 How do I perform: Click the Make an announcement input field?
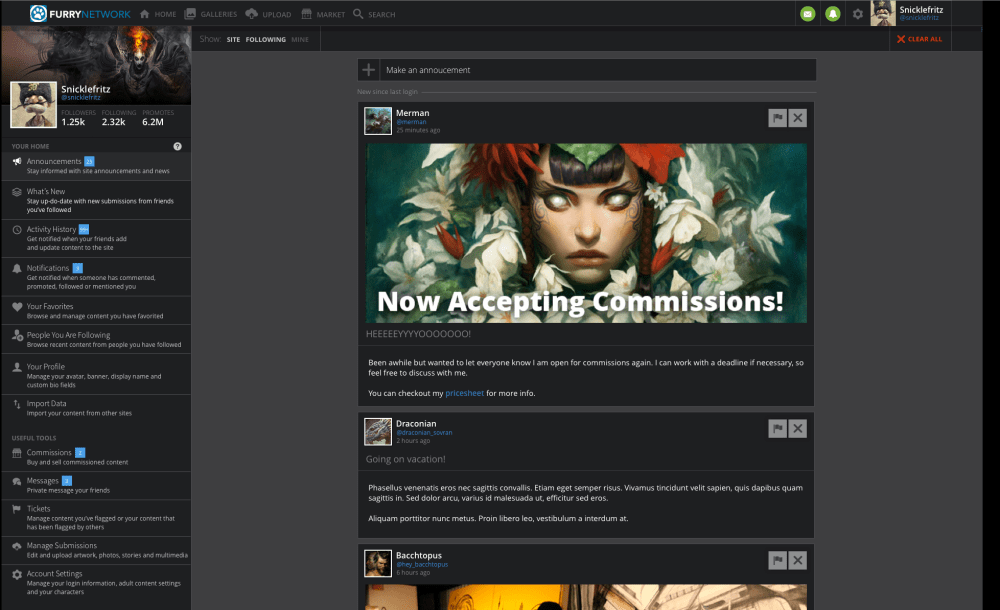[590, 69]
